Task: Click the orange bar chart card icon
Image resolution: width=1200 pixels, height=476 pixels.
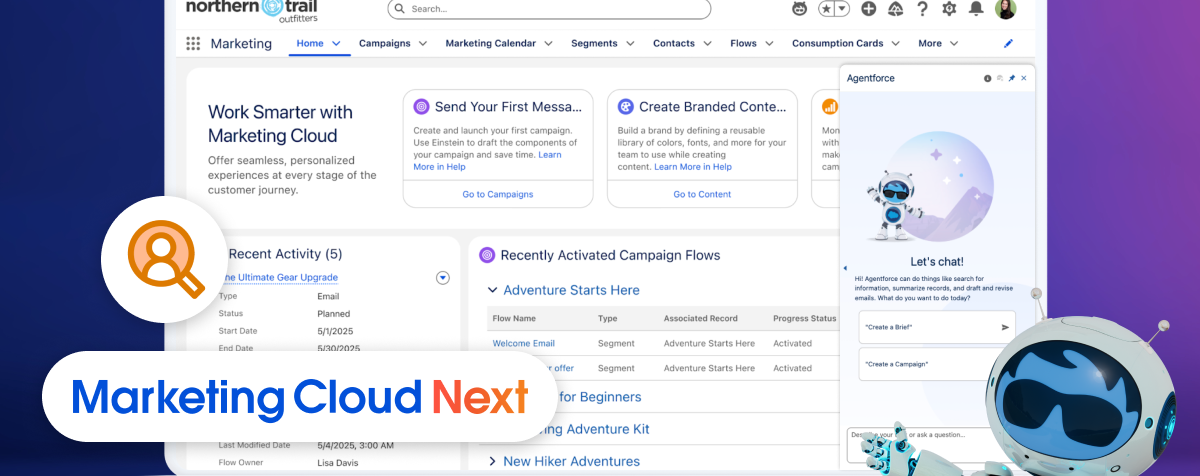Action: (x=829, y=107)
